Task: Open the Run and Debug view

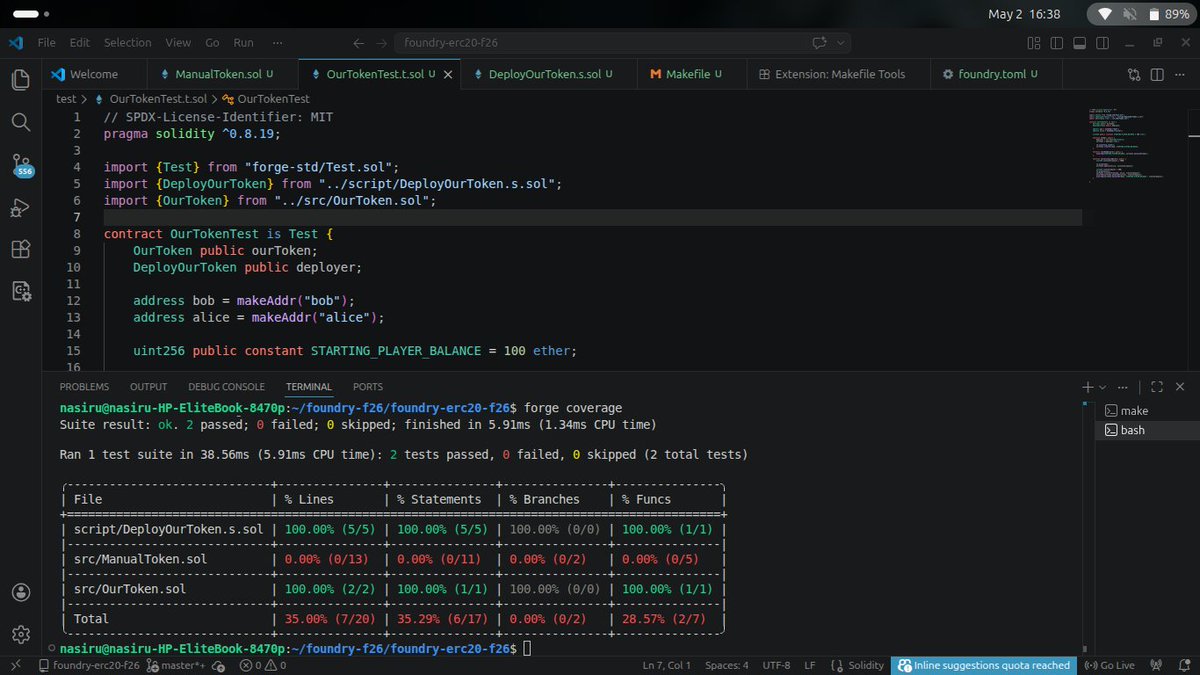Action: (x=20, y=207)
